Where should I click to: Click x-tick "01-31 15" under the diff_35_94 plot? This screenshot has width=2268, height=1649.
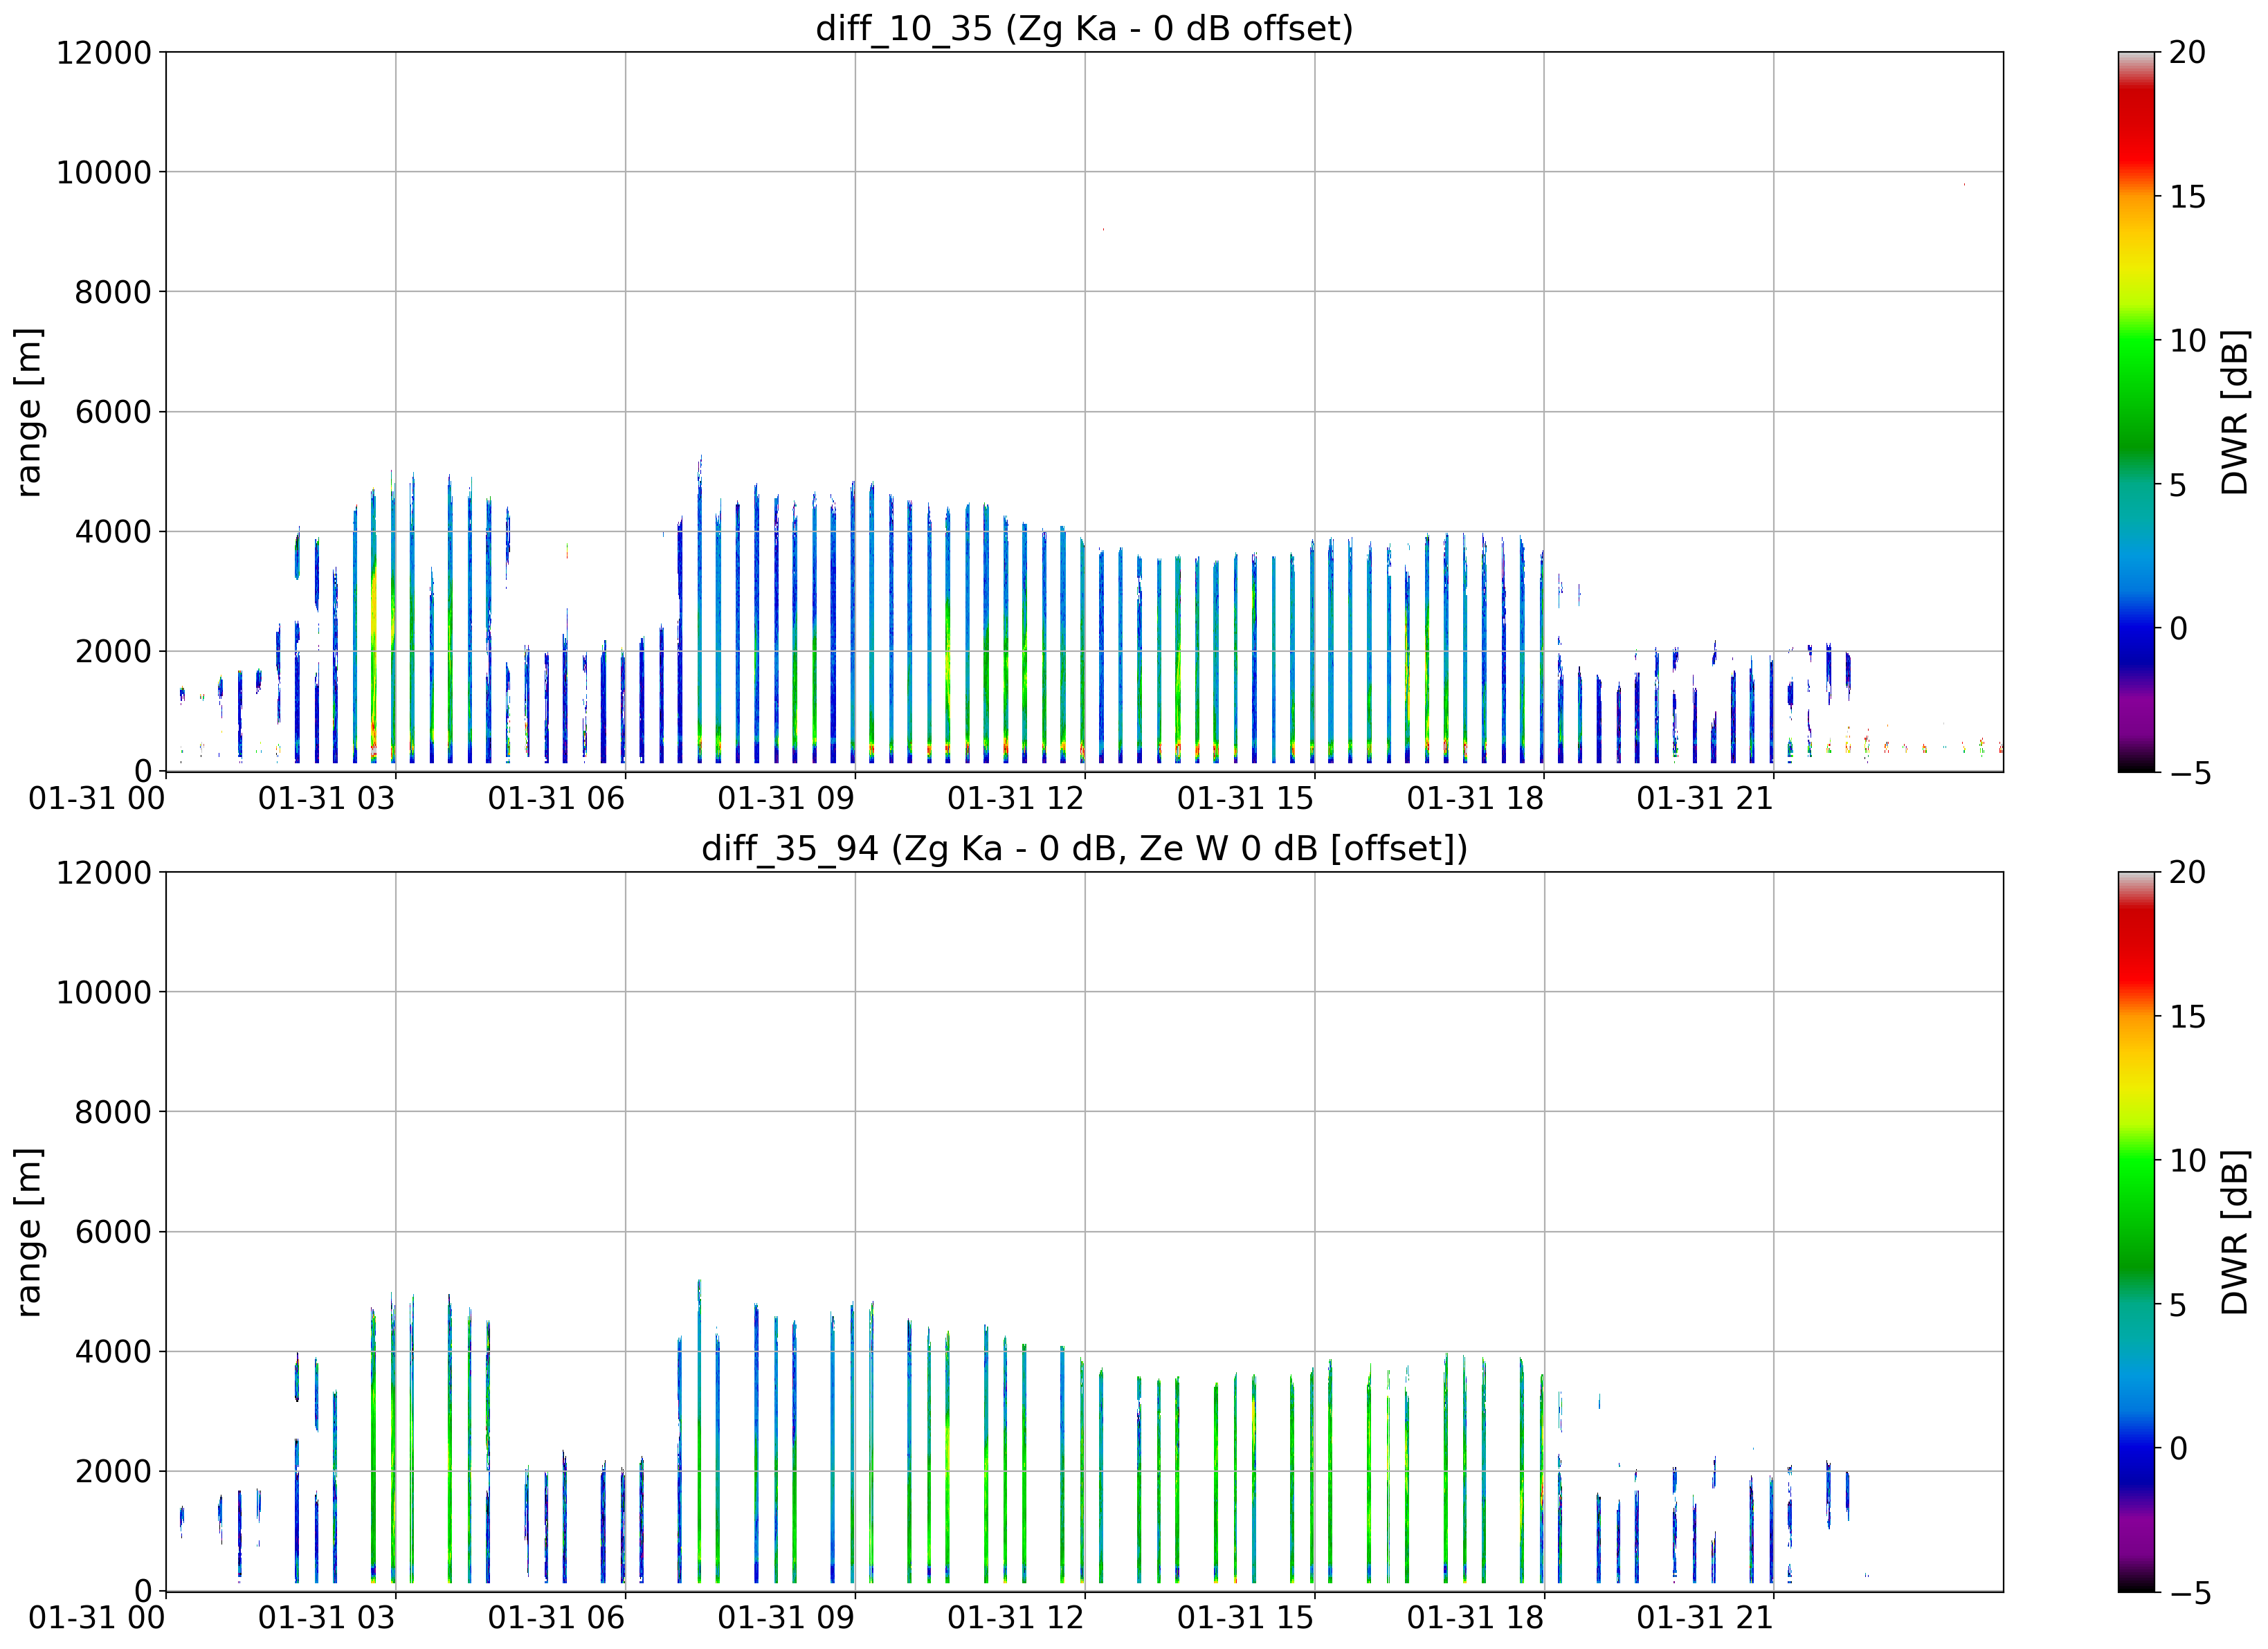coord(1245,1618)
